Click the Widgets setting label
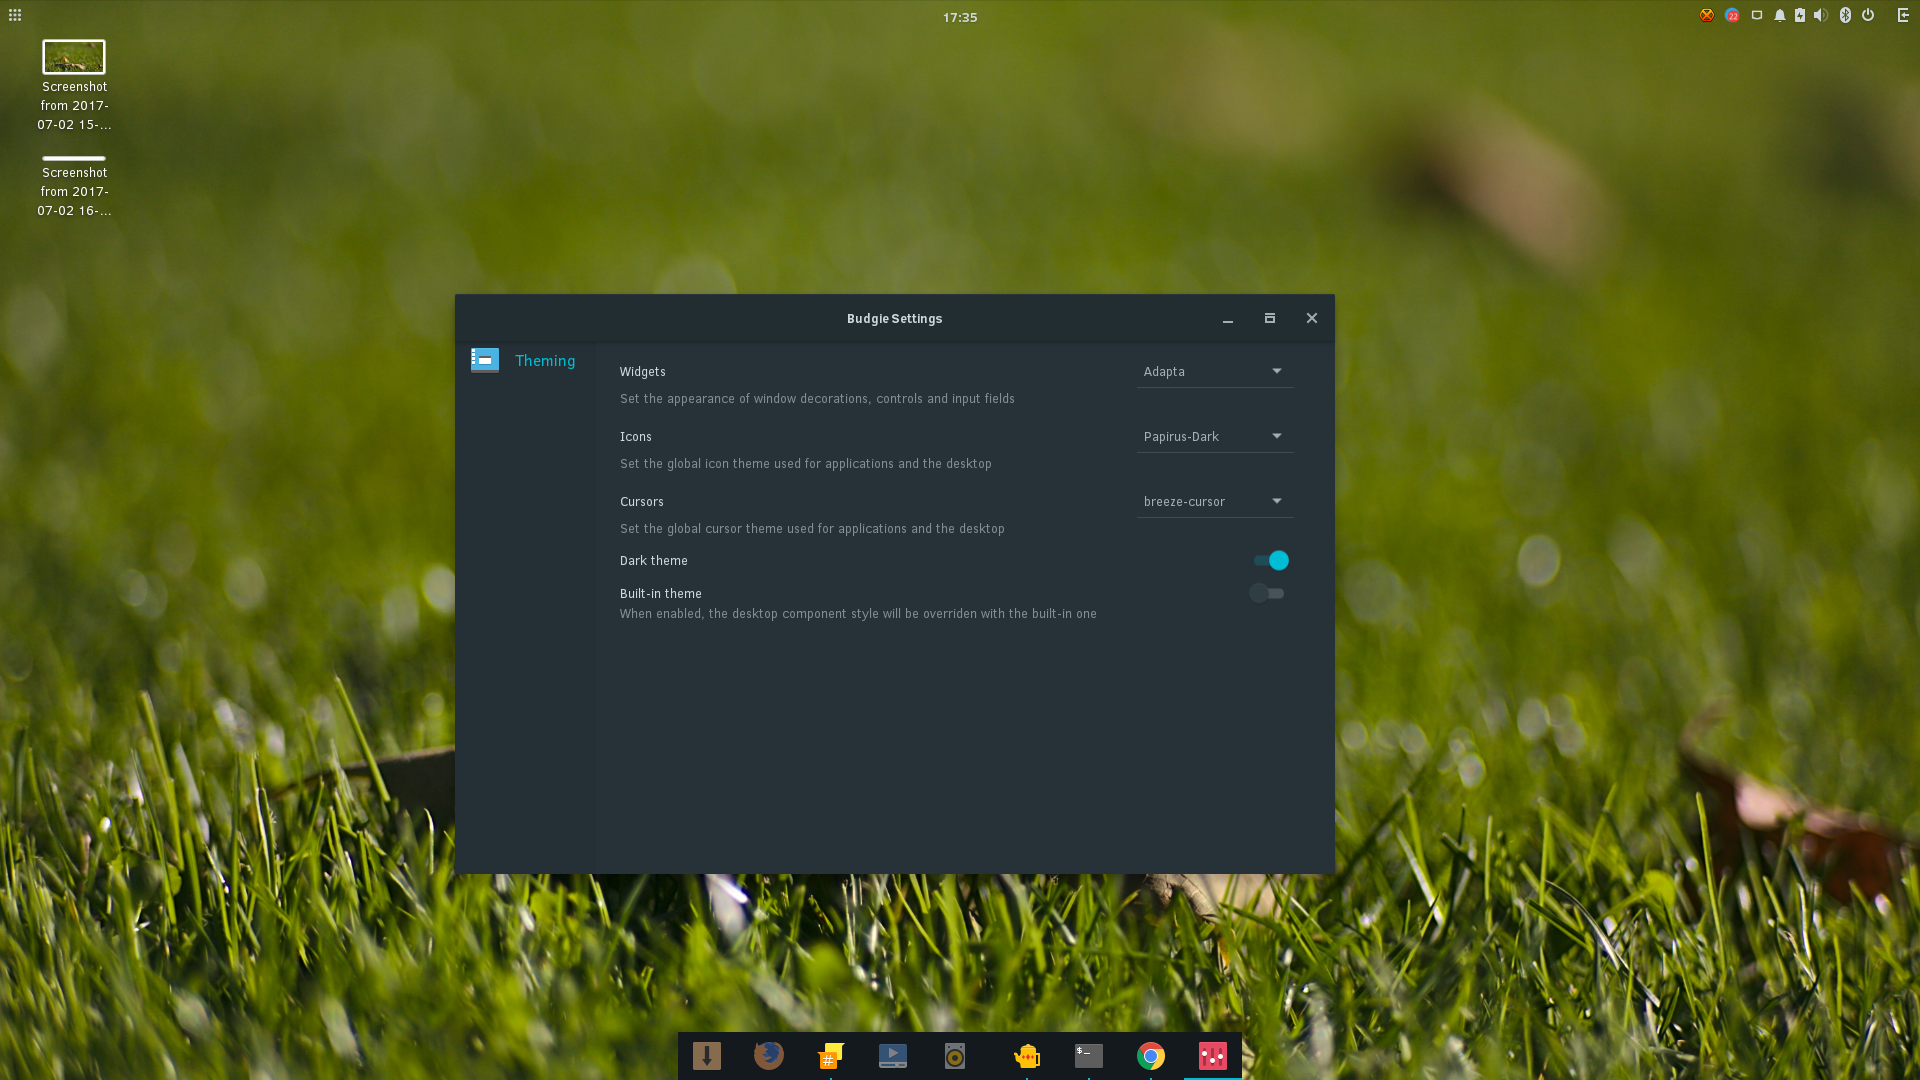The width and height of the screenshot is (1920, 1080). click(x=642, y=372)
